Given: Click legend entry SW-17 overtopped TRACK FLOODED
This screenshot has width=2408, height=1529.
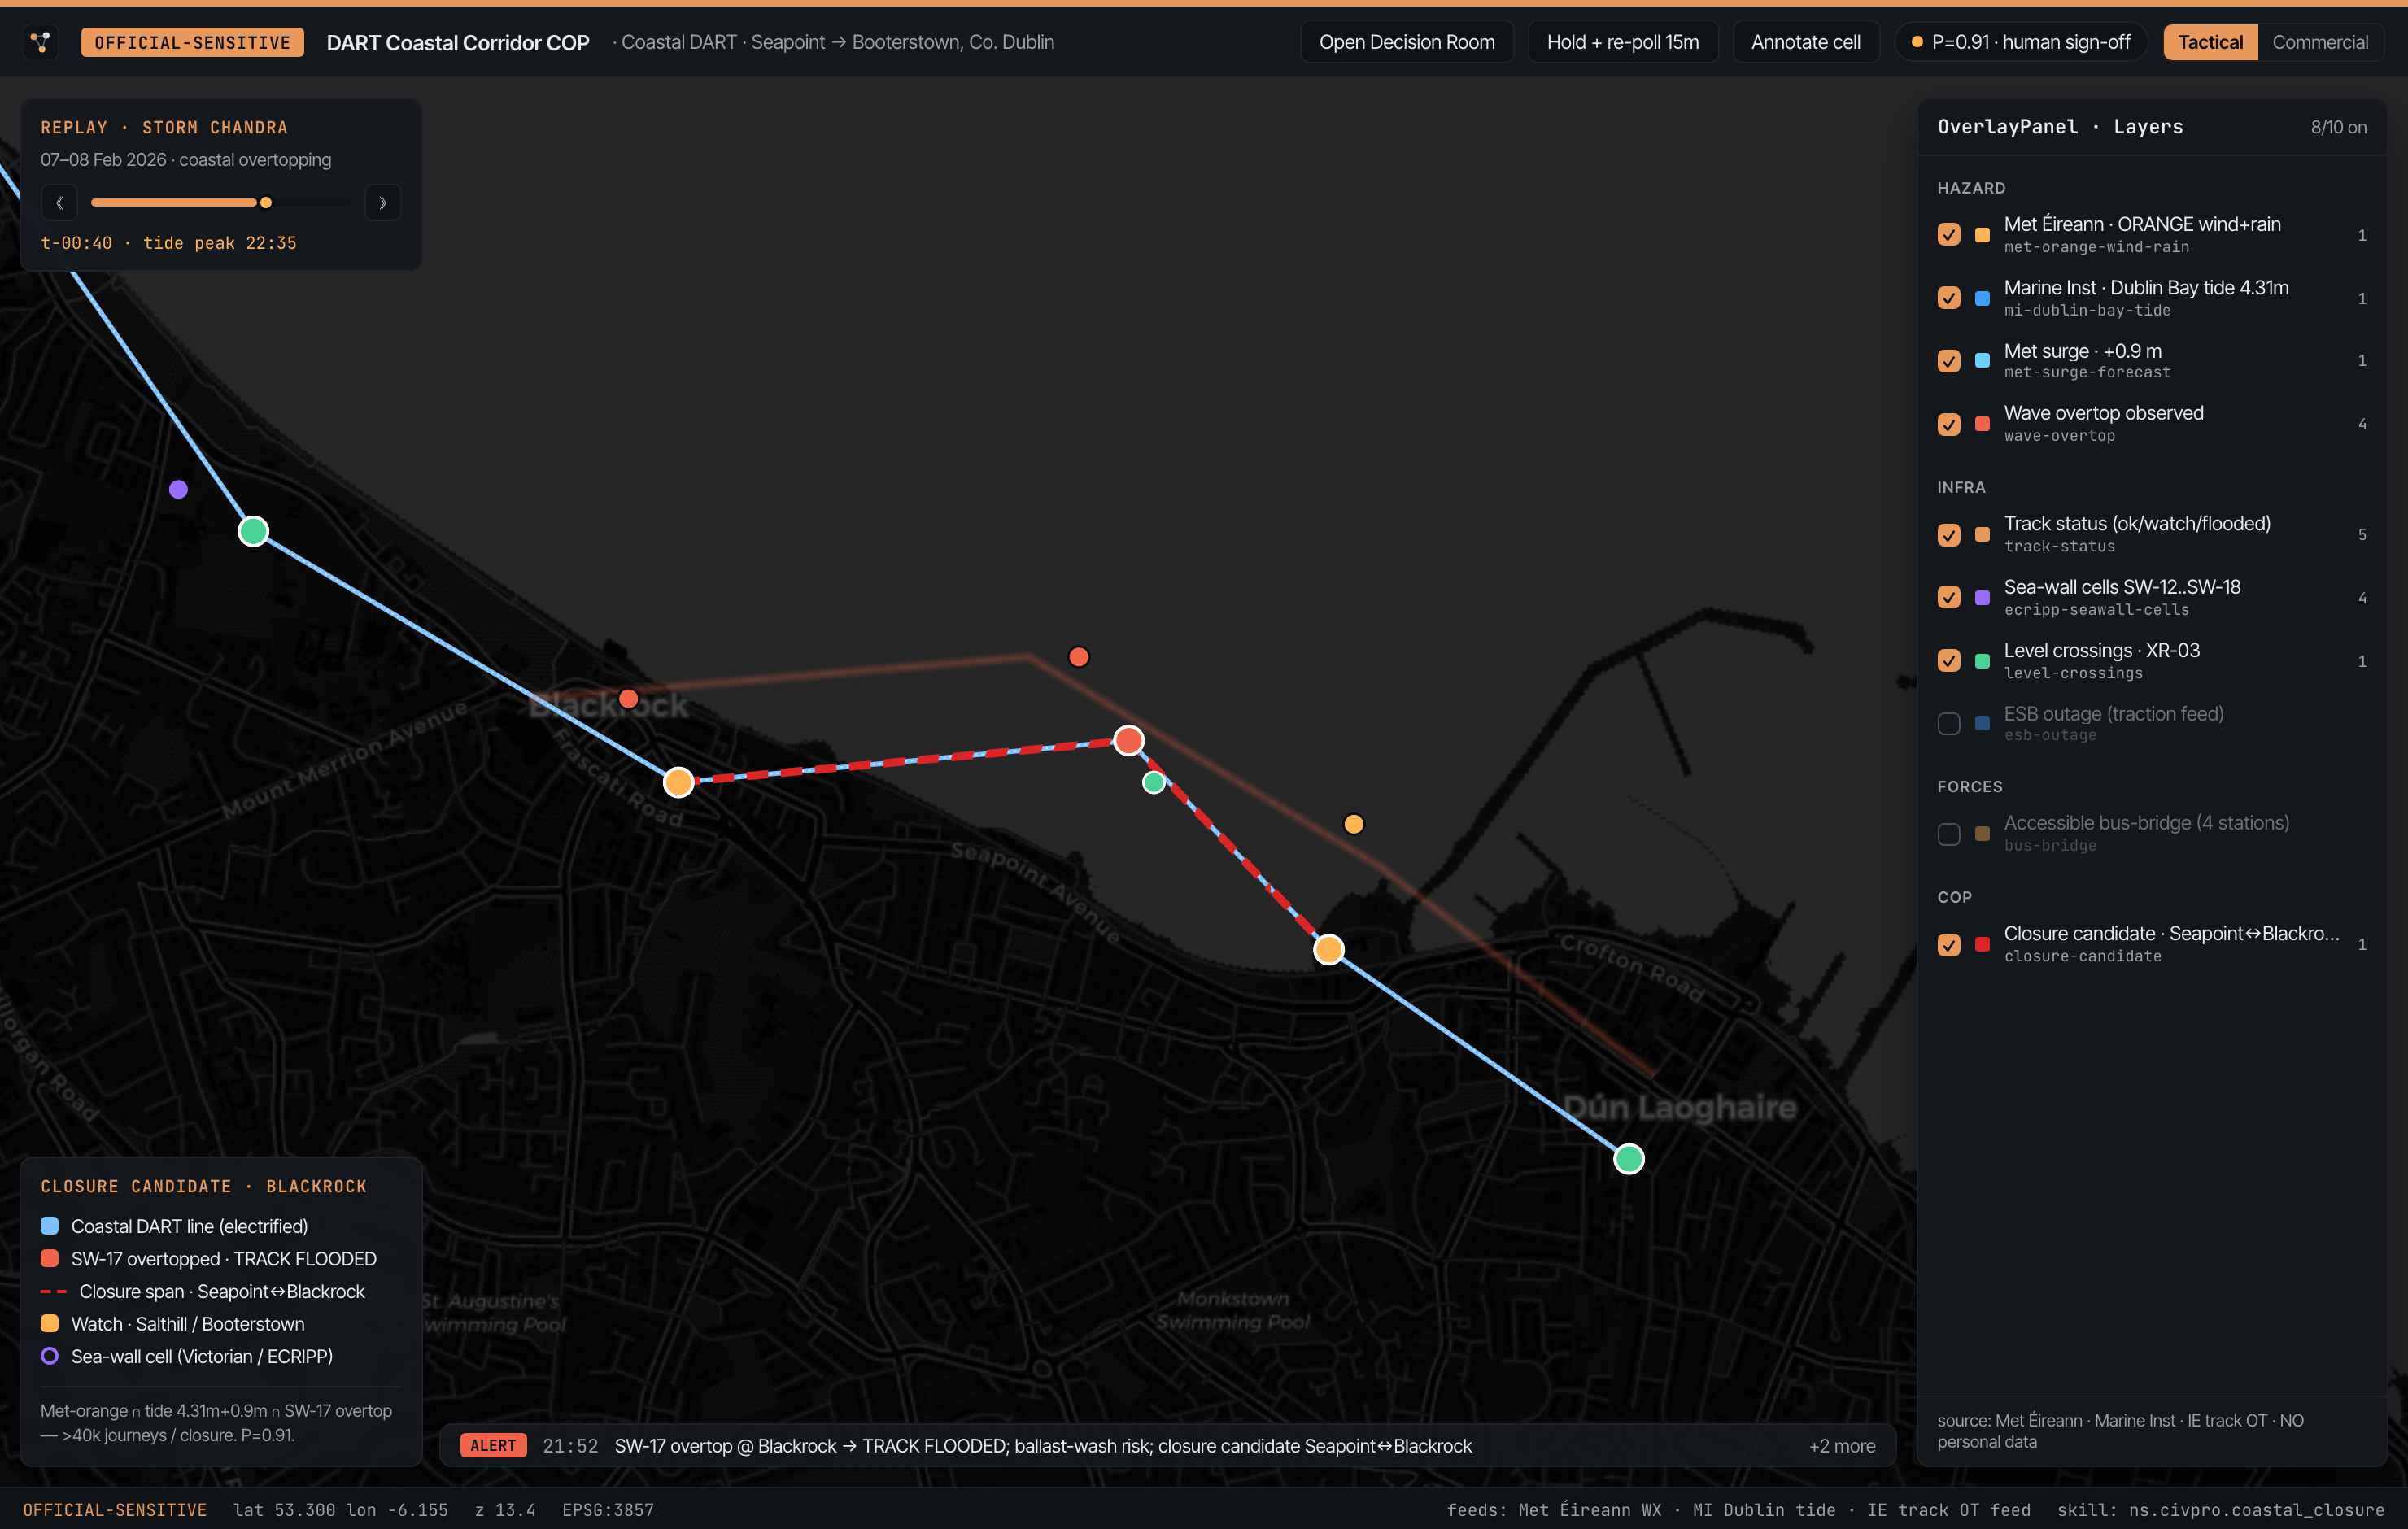Looking at the screenshot, I should (208, 1259).
